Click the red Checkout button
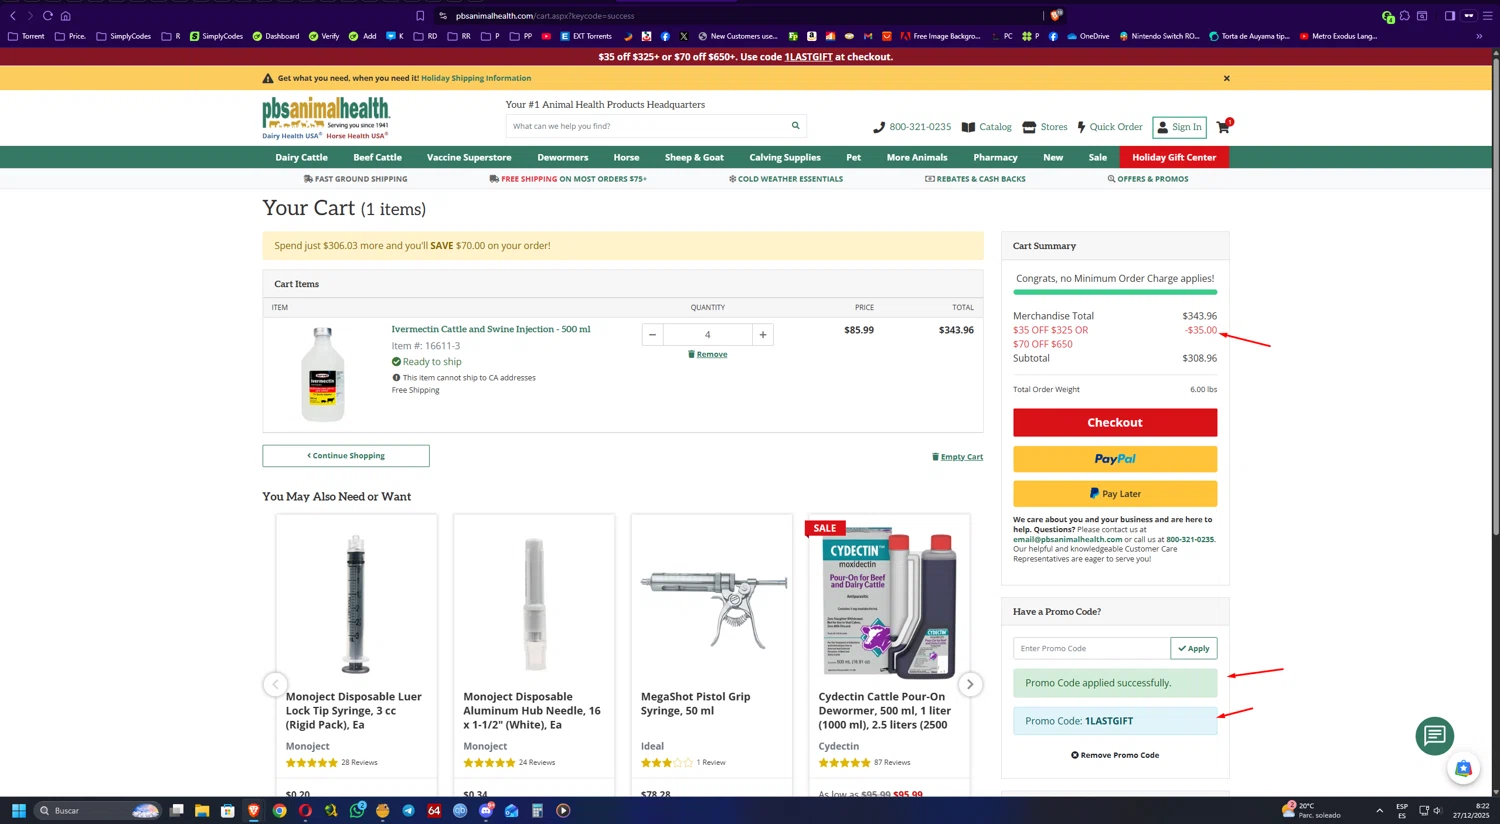This screenshot has width=1500, height=824. [1115, 423]
